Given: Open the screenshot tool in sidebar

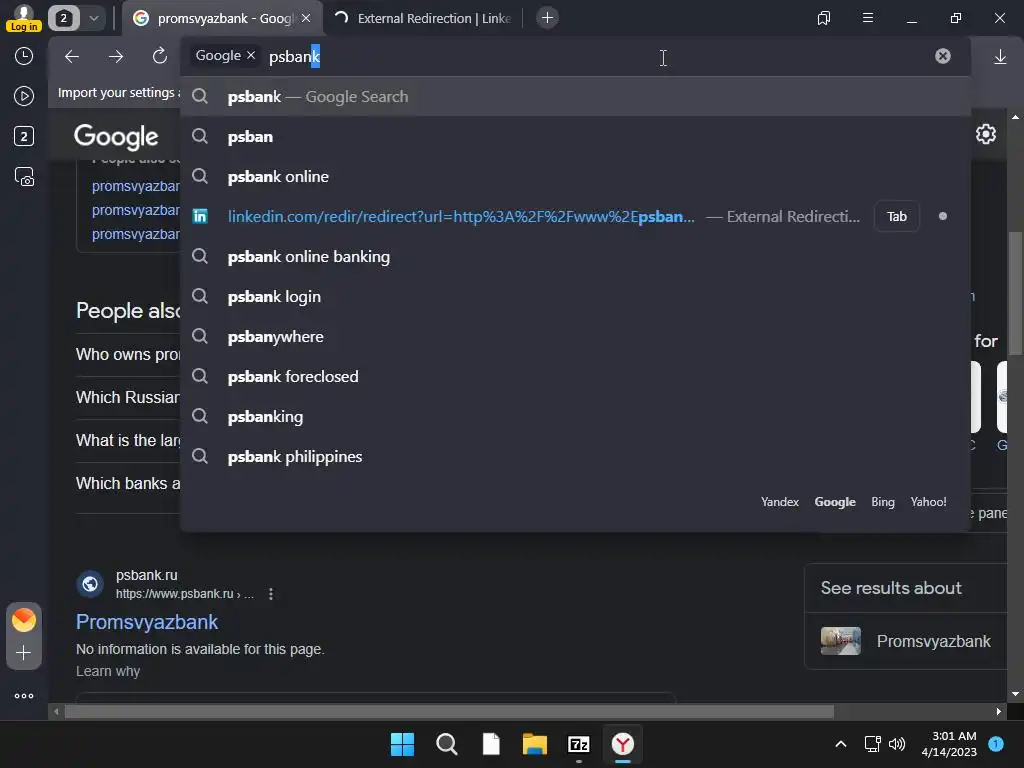Looking at the screenshot, I should click(24, 177).
